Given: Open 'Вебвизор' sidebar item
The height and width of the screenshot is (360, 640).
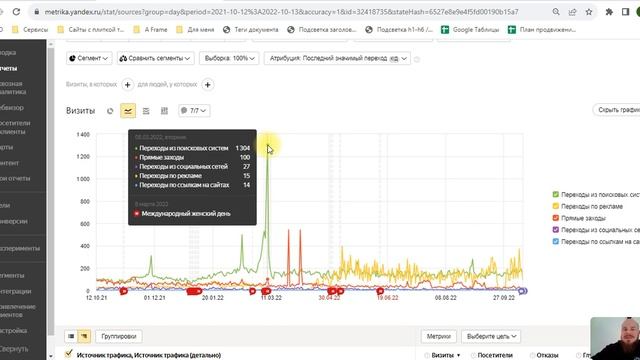Looking at the screenshot, I should [12, 107].
